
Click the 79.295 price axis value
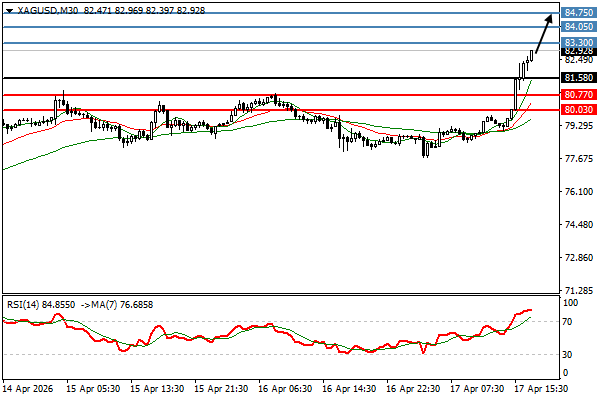(x=578, y=126)
